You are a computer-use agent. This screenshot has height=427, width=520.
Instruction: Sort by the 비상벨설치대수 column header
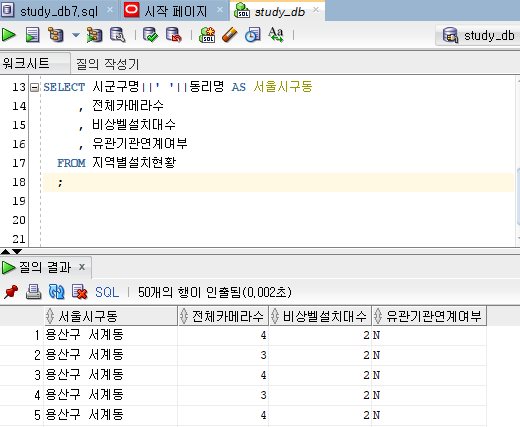(320, 316)
